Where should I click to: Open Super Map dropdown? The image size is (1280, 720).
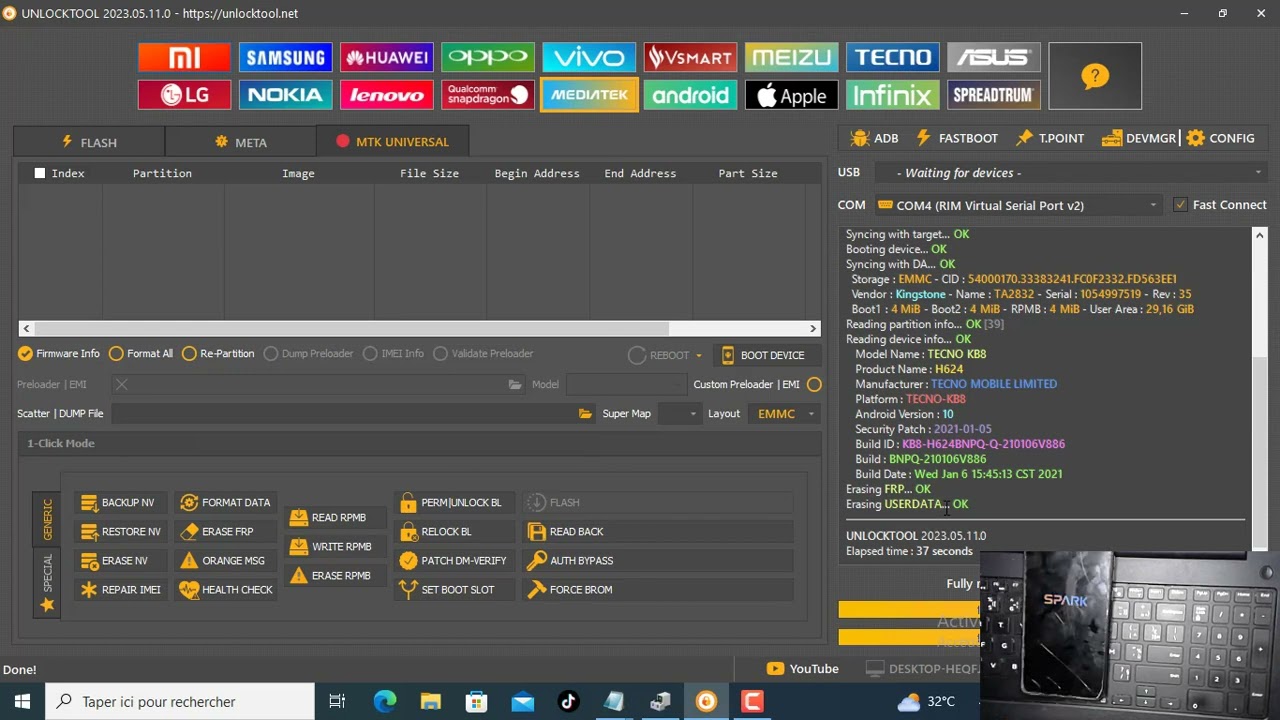pyautogui.click(x=679, y=414)
